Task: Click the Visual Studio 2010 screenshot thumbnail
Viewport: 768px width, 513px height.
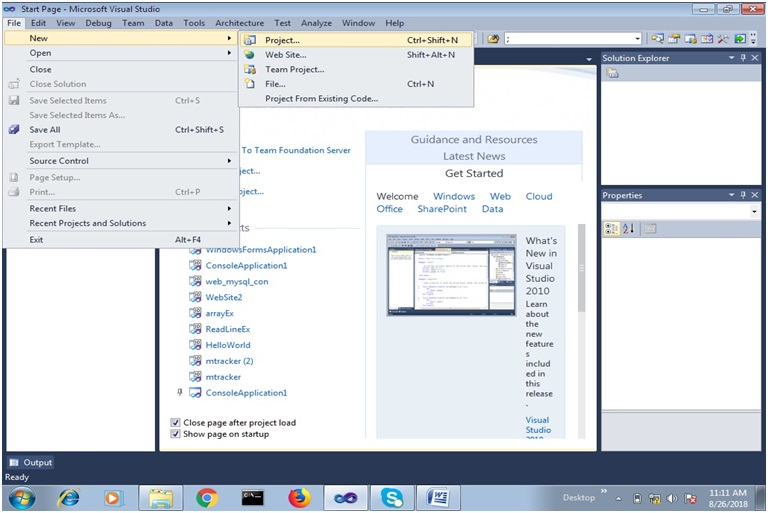Action: pyautogui.click(x=451, y=274)
